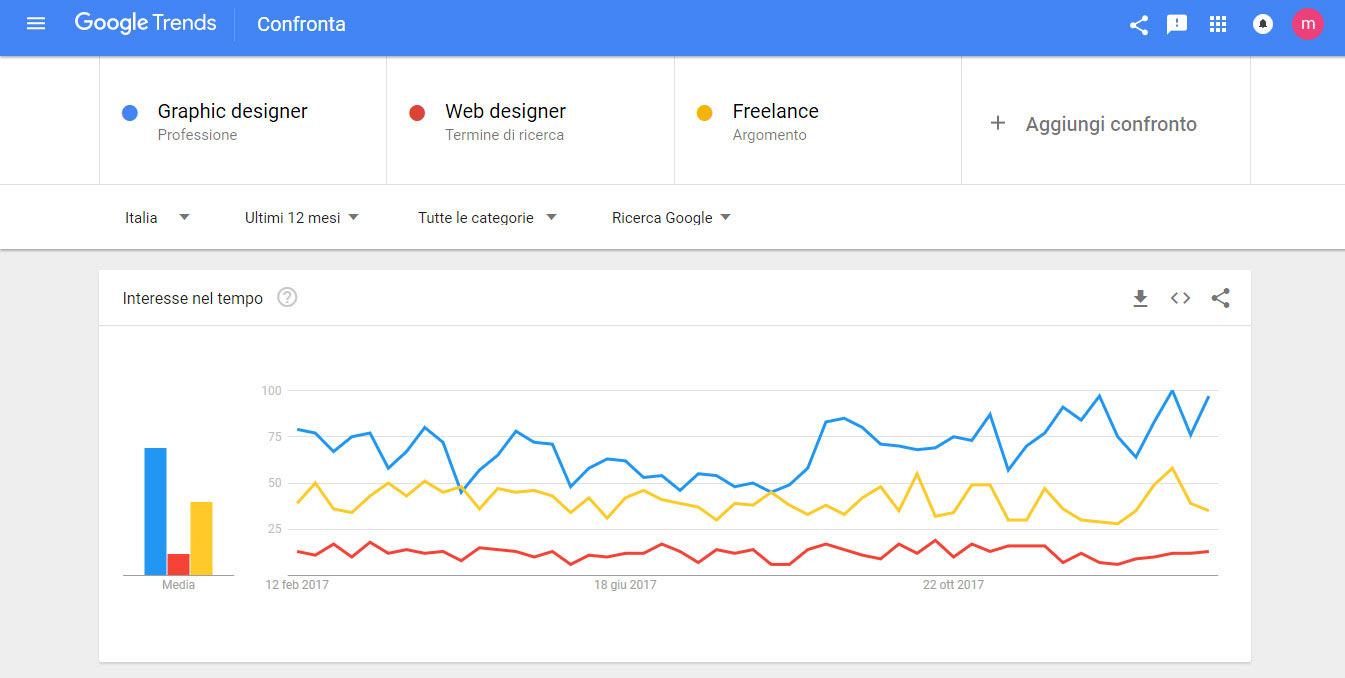Image resolution: width=1345 pixels, height=678 pixels.
Task: Click the yellow Freelance color dot
Action: pyautogui.click(x=704, y=113)
